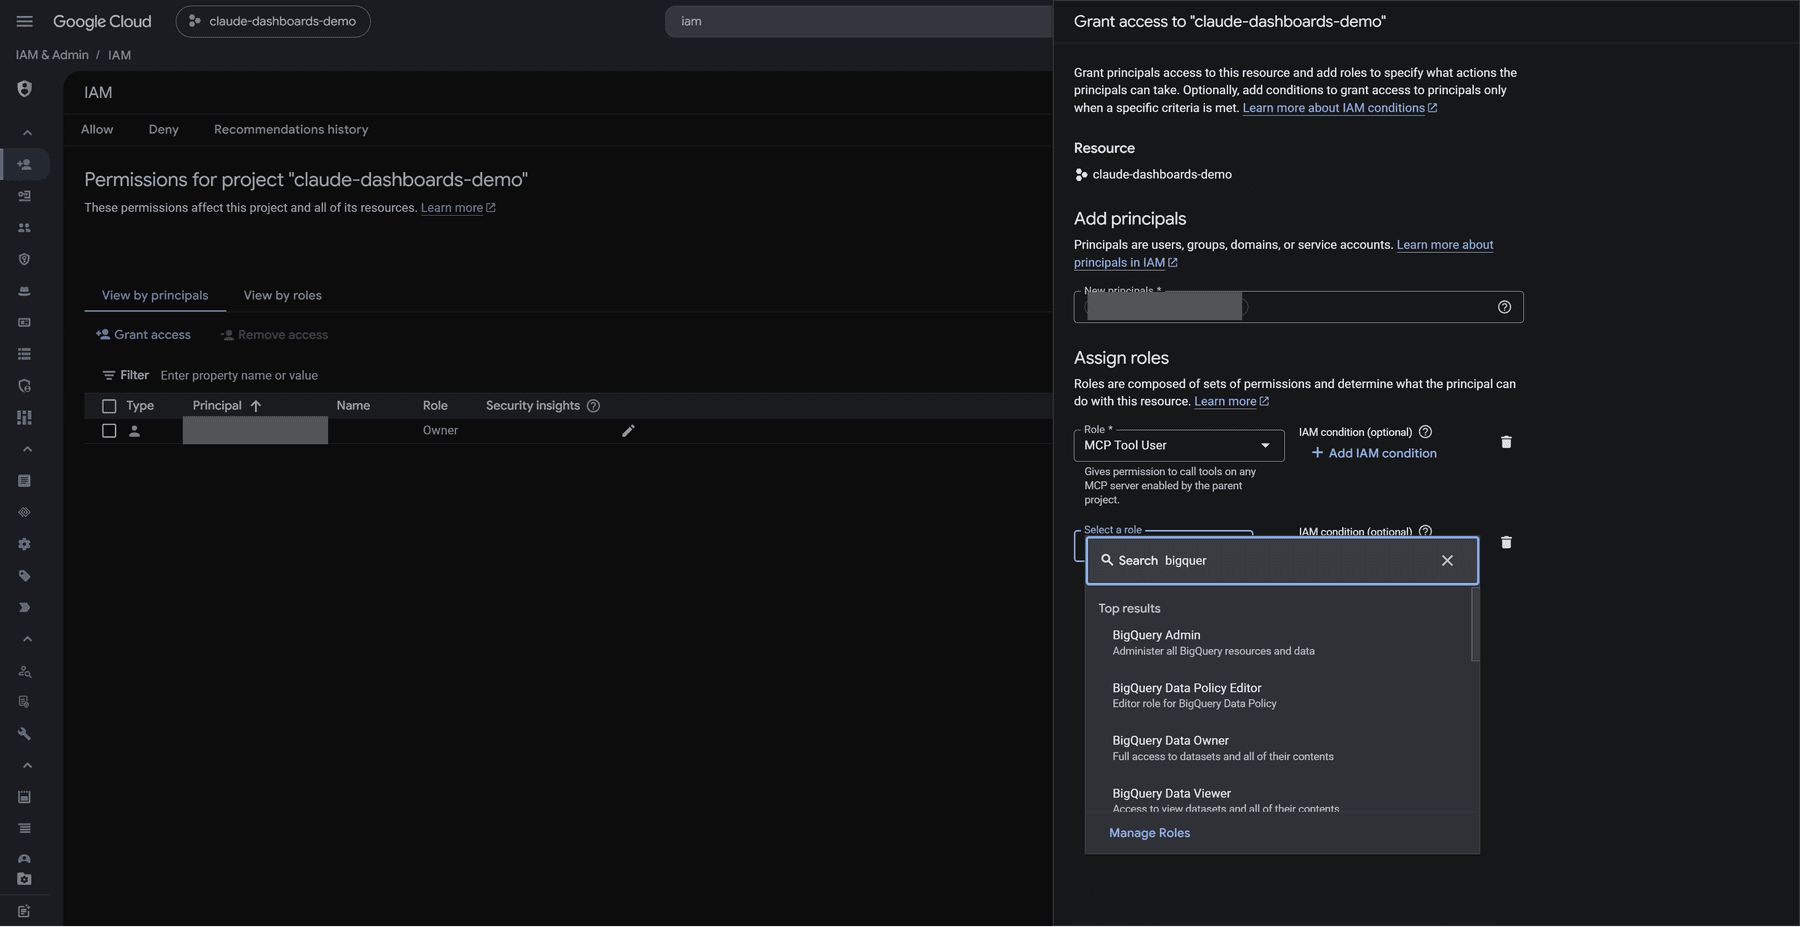Switch to the Deny tab

[x=164, y=130]
